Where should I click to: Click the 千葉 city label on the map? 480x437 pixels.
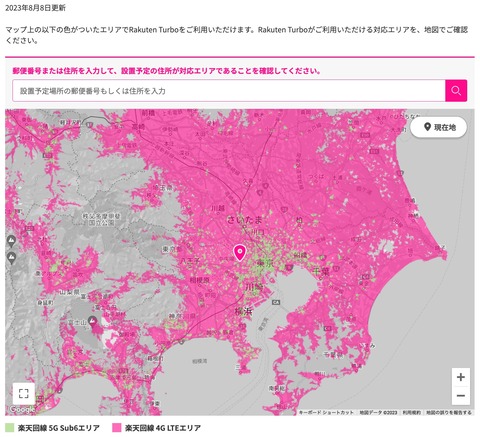tap(321, 271)
